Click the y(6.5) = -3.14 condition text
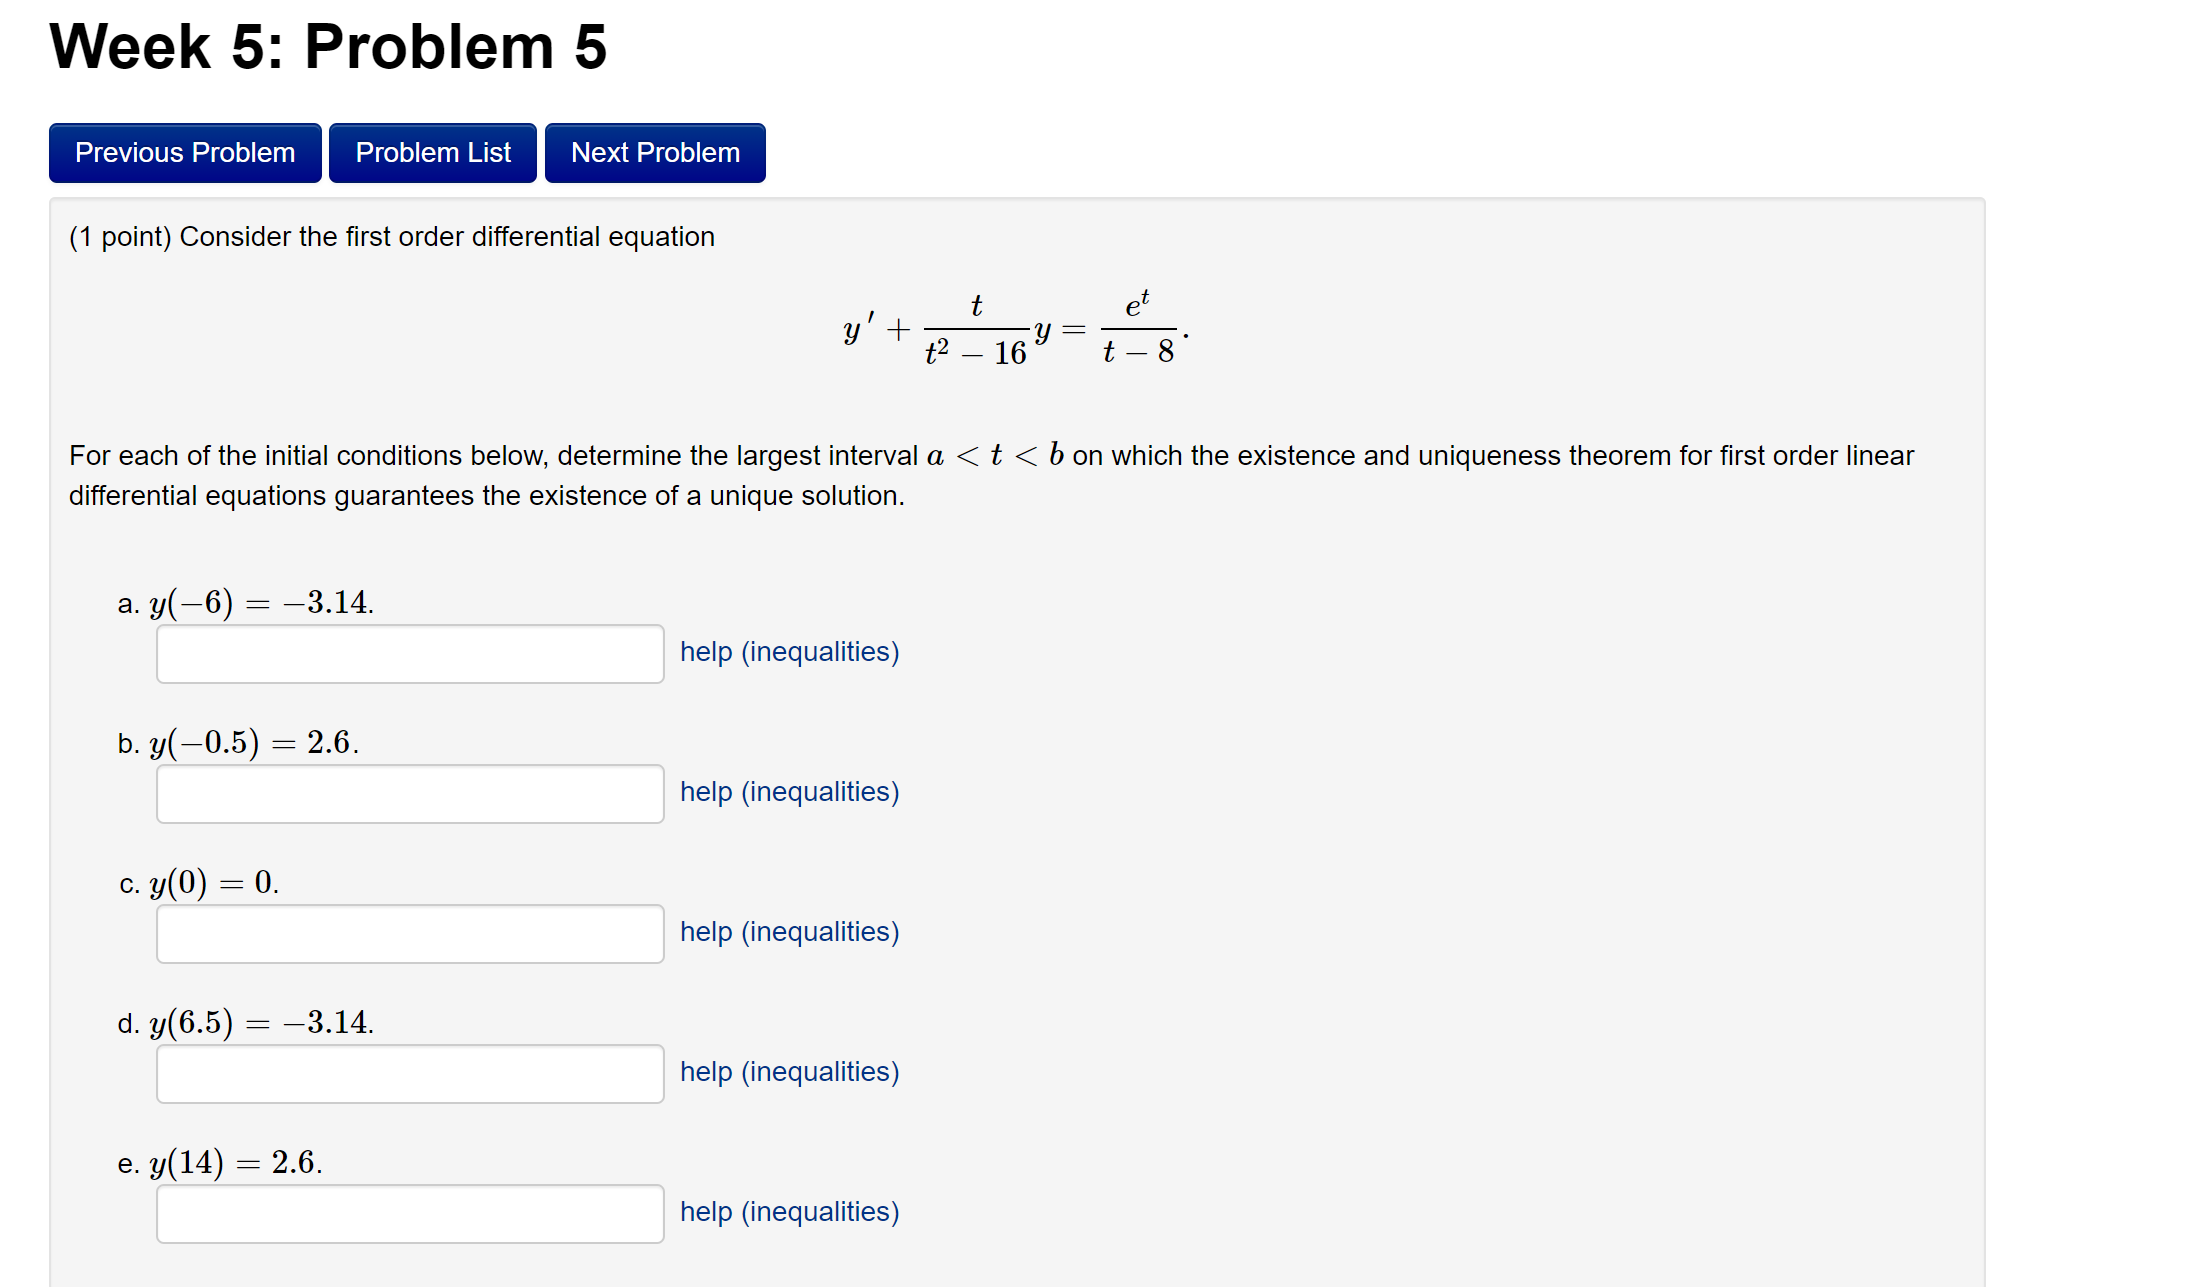Image resolution: width=2187 pixels, height=1287 pixels. pos(261,1023)
